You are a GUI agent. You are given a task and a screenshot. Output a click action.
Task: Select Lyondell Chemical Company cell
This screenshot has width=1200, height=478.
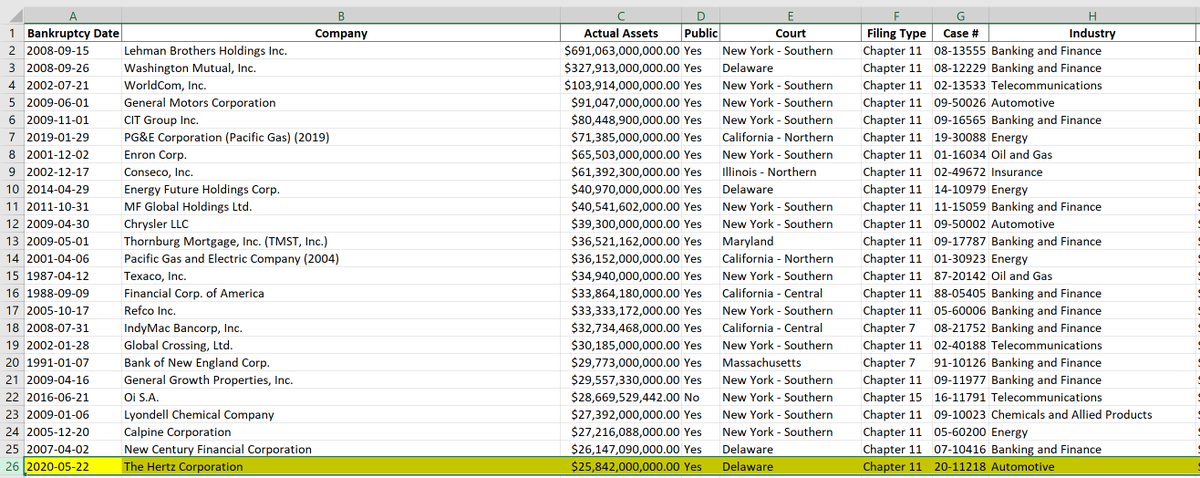(341, 414)
